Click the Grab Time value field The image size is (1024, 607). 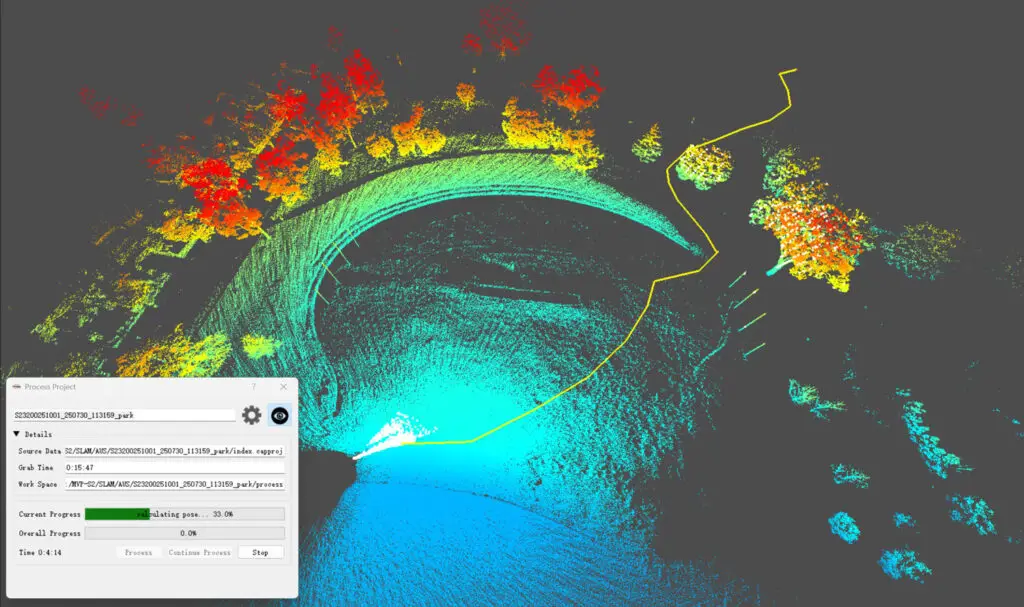174,467
